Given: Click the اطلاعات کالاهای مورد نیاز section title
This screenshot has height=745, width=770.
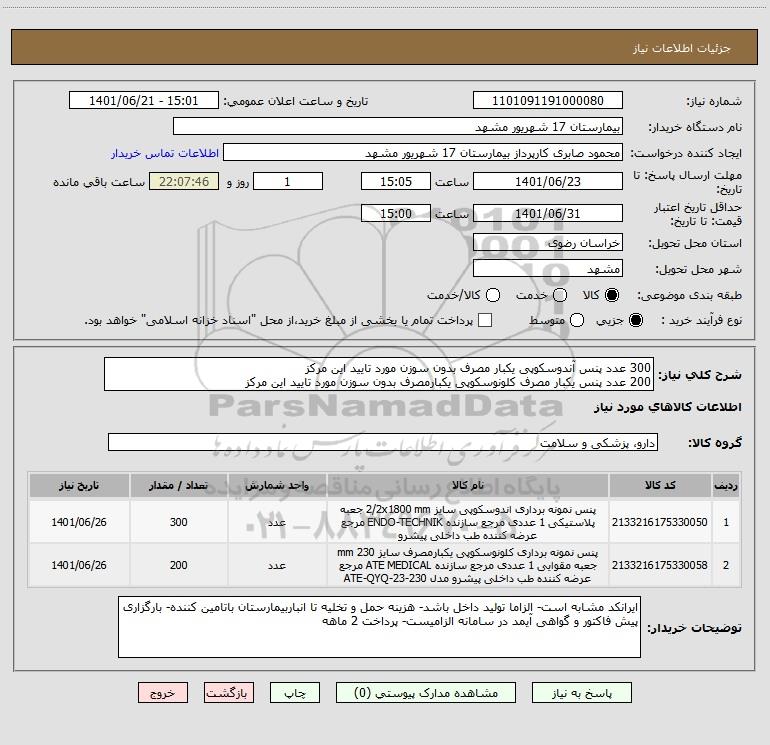Looking at the screenshot, I should (x=667, y=407).
